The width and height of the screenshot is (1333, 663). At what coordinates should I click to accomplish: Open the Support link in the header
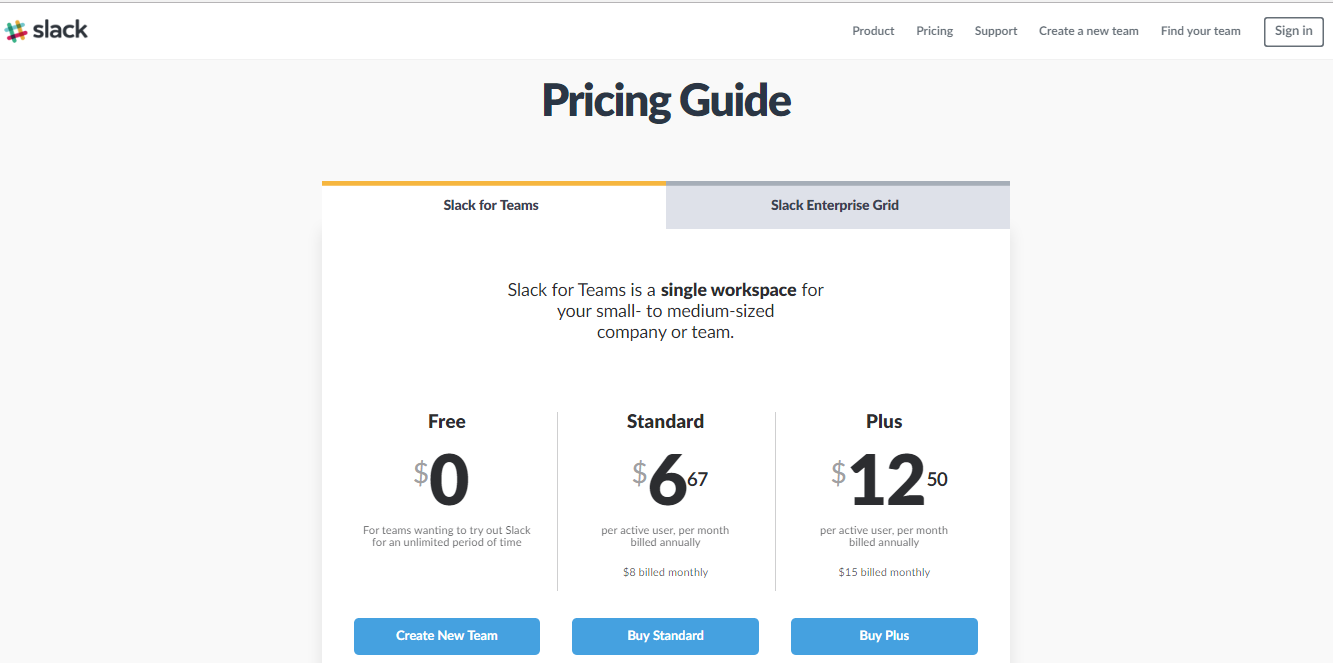pos(996,31)
